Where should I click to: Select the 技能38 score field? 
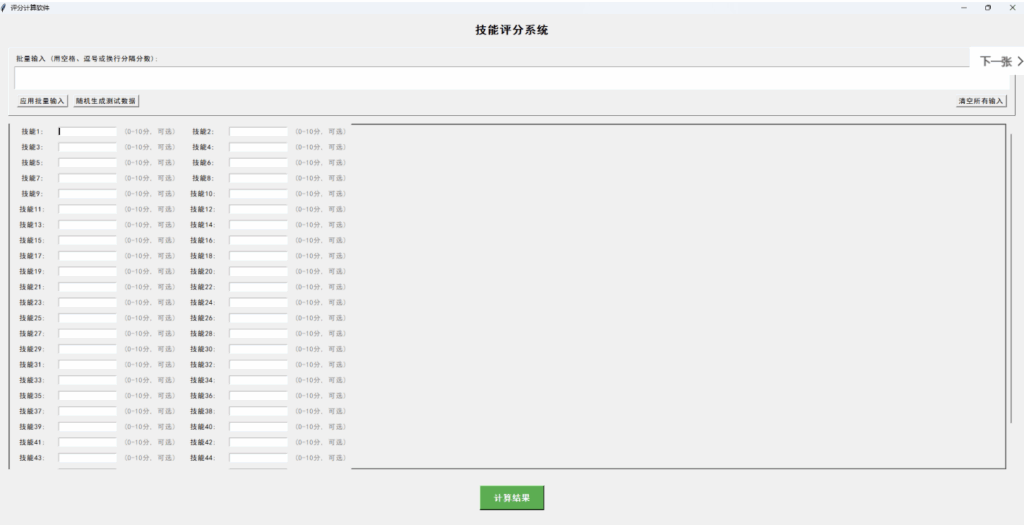258,411
